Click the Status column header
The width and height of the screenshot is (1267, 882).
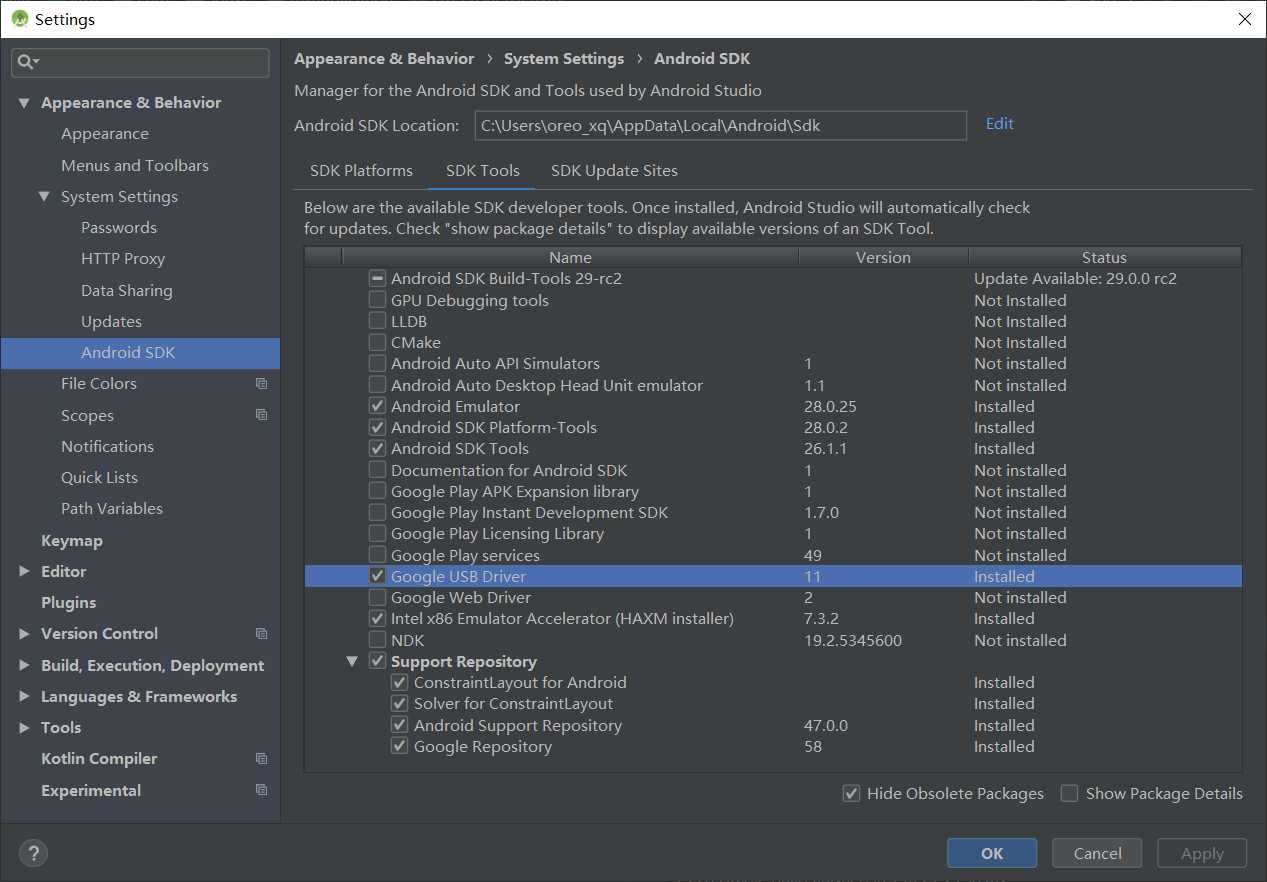pos(1104,257)
